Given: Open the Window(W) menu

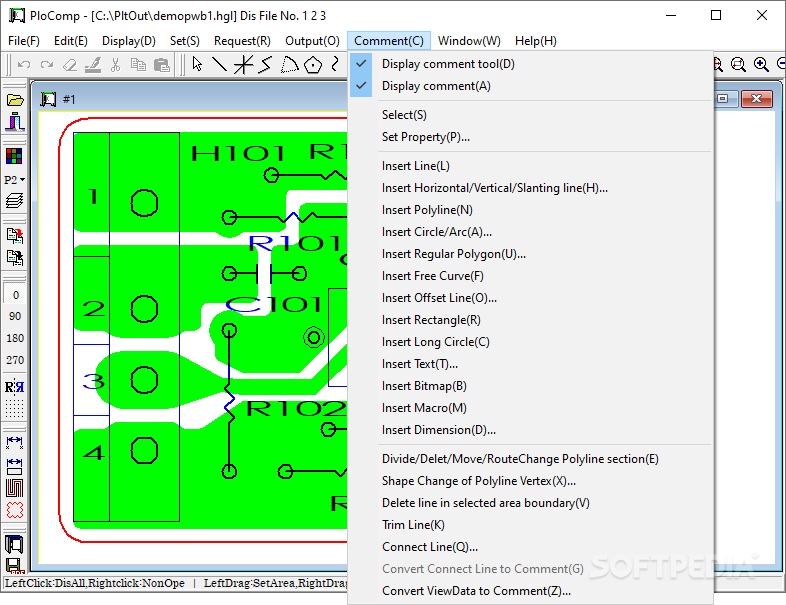Looking at the screenshot, I should point(469,41).
